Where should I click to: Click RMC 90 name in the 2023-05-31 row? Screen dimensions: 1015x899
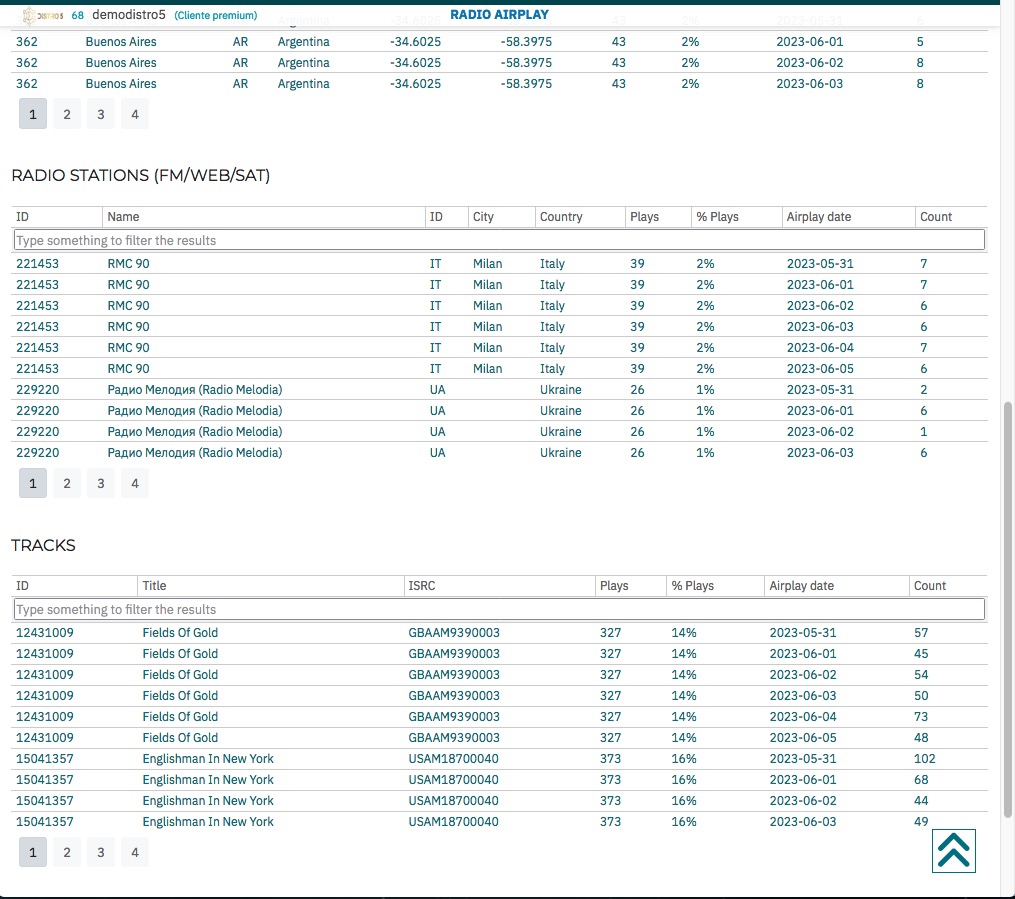pyautogui.click(x=128, y=263)
